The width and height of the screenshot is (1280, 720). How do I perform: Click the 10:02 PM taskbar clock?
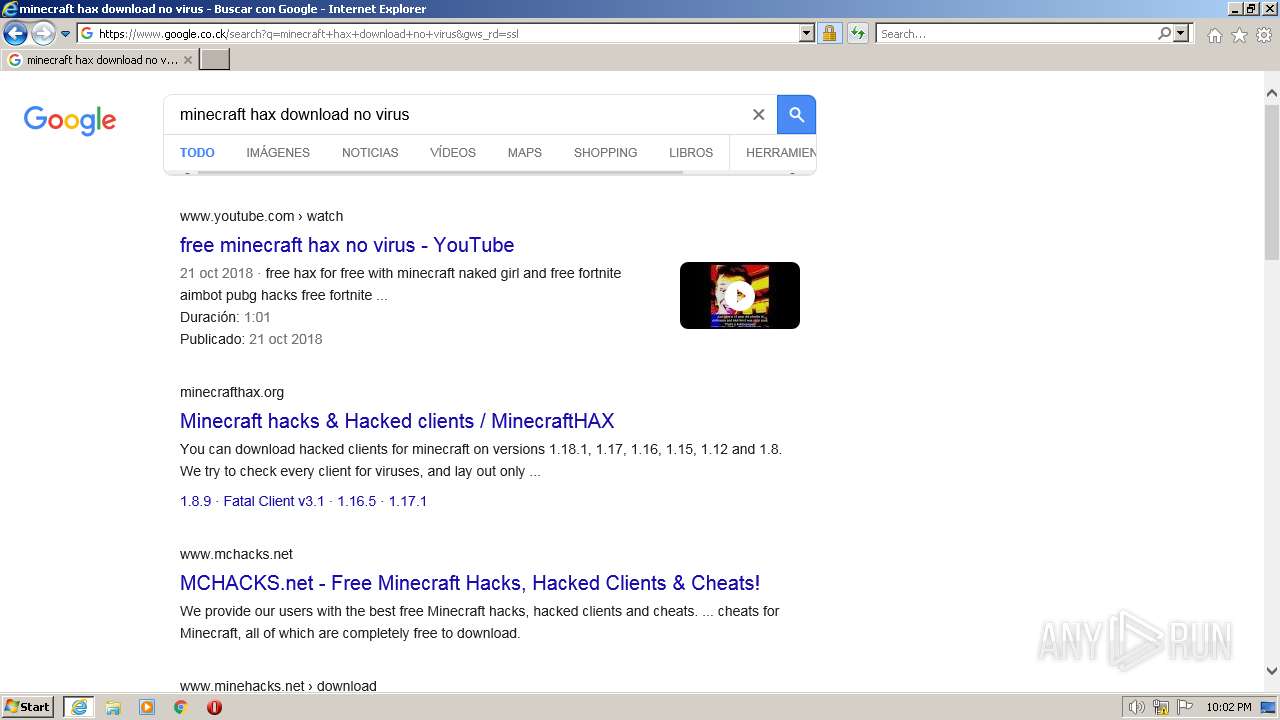click(x=1229, y=707)
